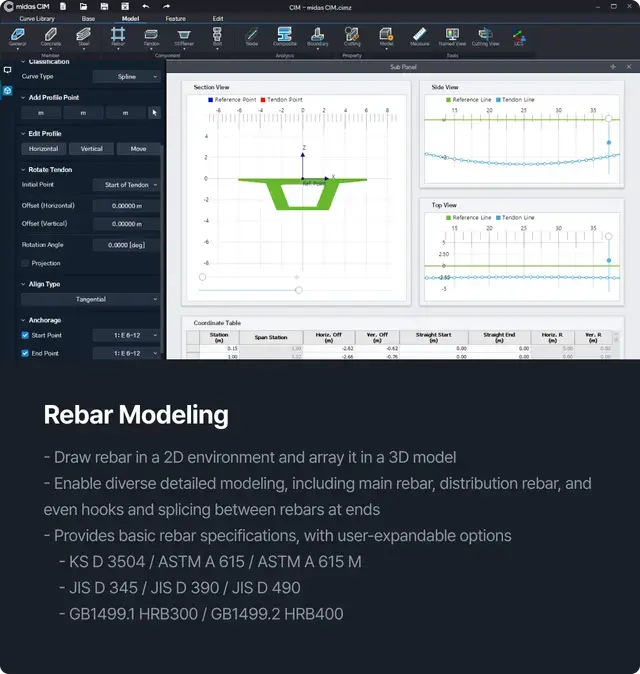The image size is (640, 674).
Task: Select the Rebar tool in ribbon
Action: click(118, 36)
